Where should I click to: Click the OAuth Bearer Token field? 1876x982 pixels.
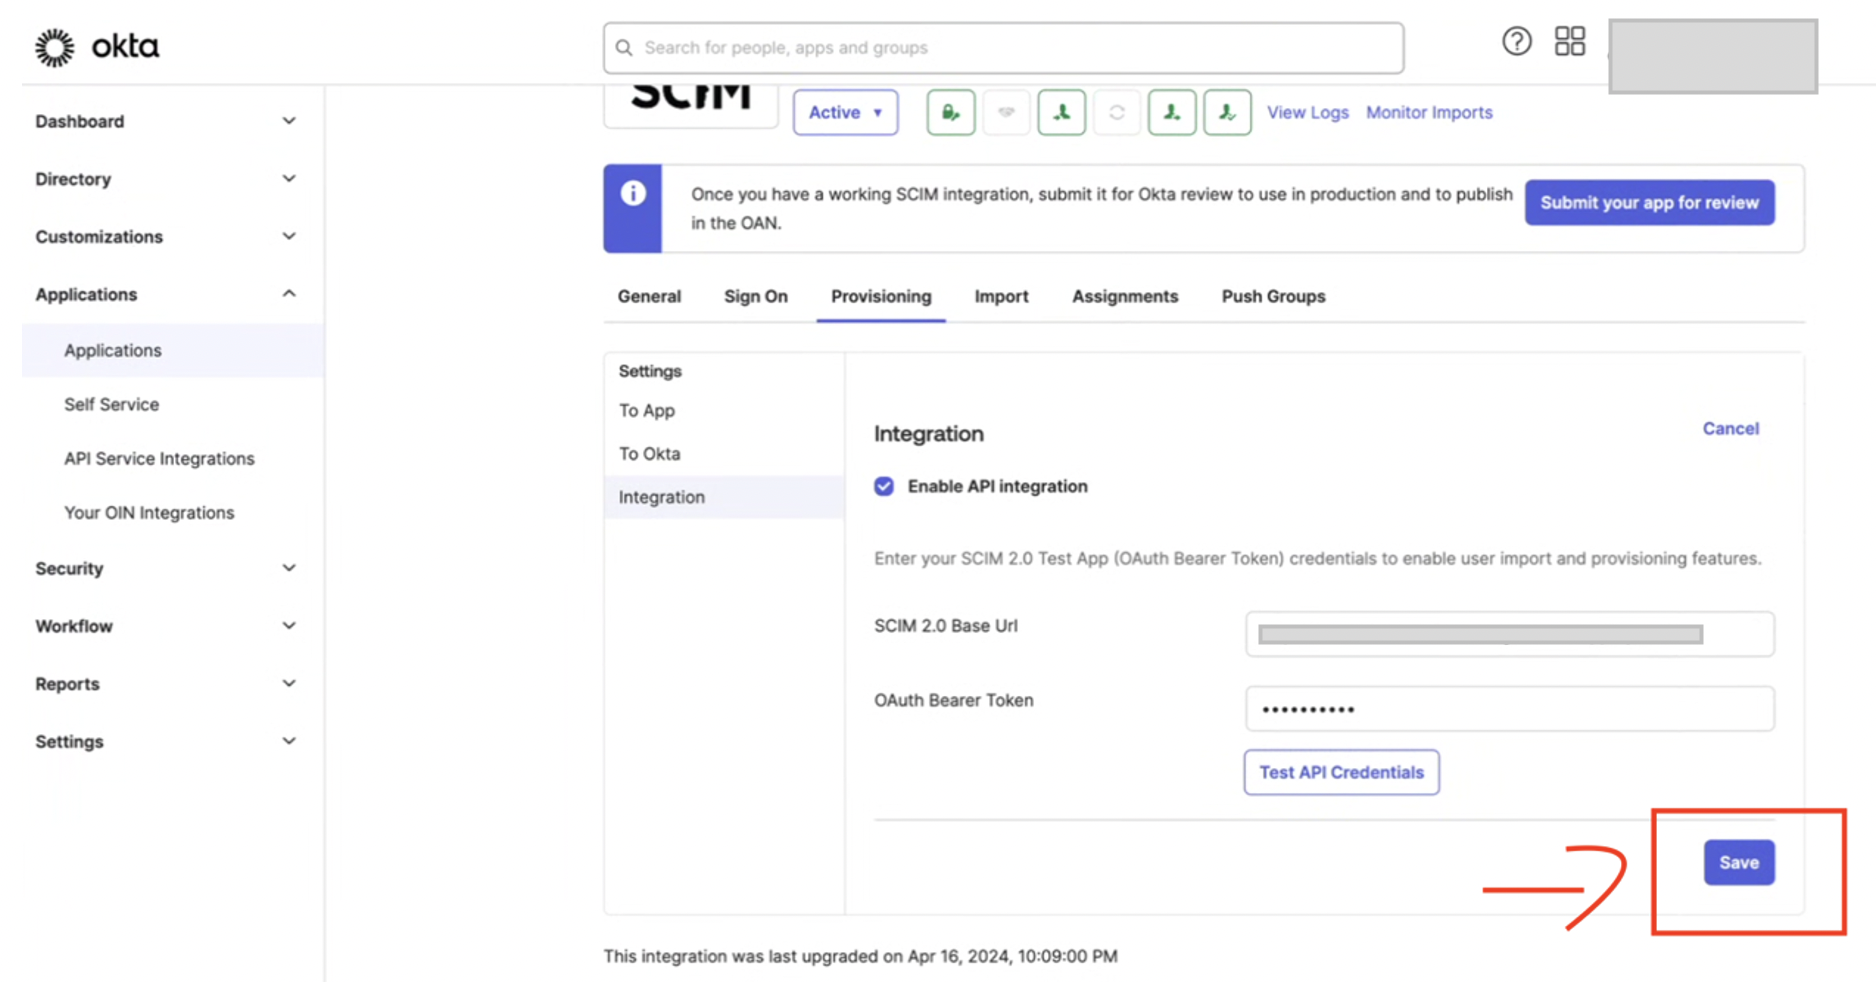1509,709
